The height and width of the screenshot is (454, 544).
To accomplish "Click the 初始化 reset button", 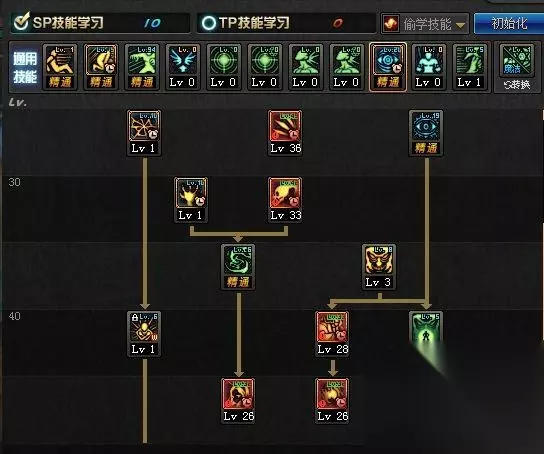I will 509,24.
